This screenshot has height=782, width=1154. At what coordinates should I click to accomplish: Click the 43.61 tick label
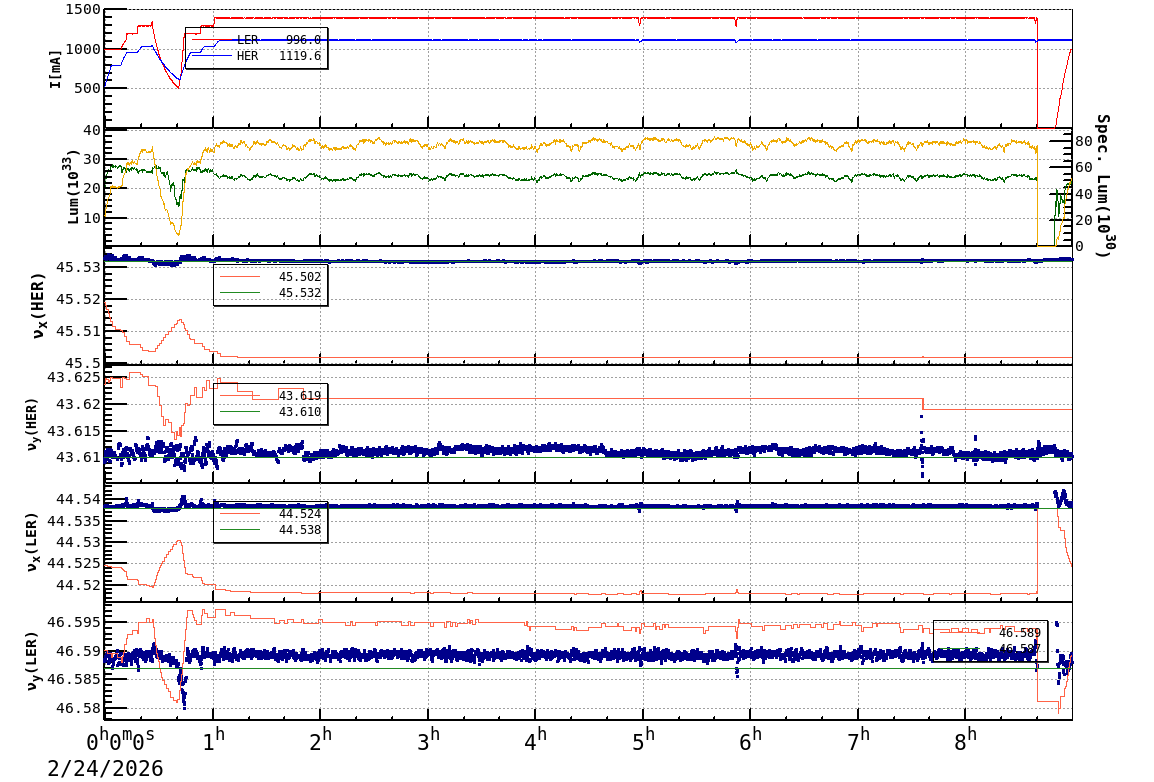[x=79, y=458]
